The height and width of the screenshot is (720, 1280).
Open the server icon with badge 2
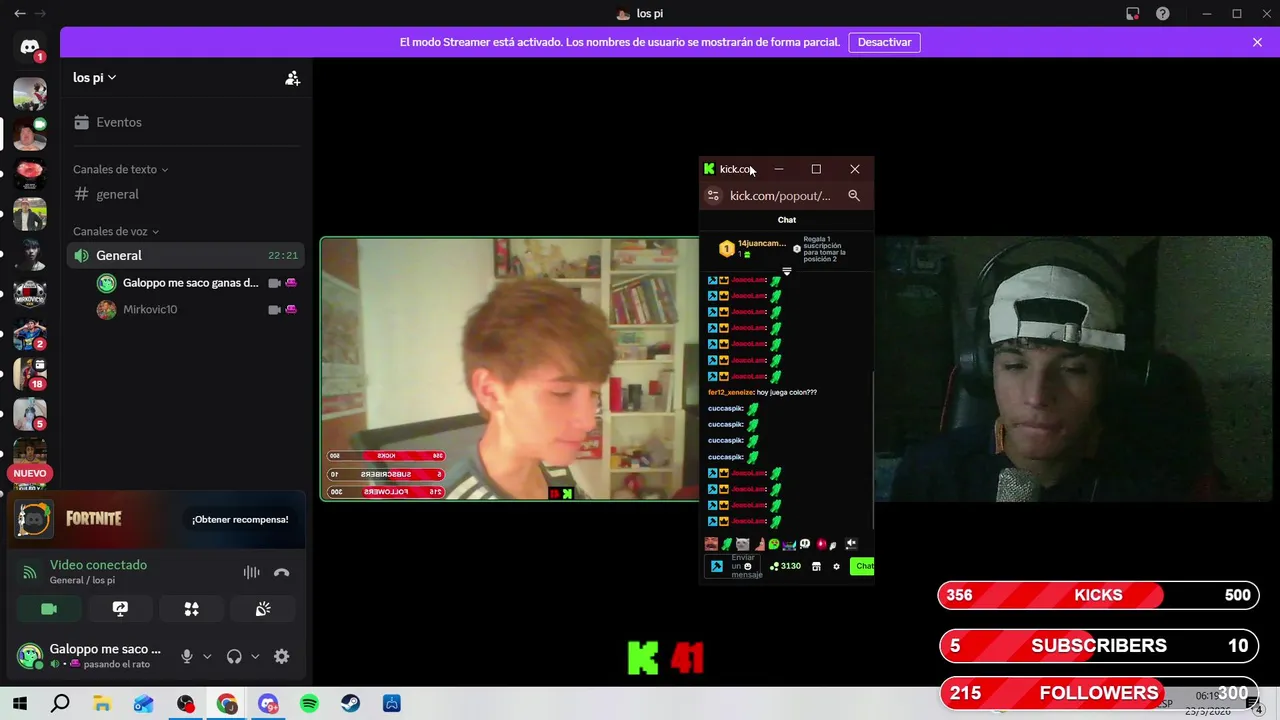(30, 334)
